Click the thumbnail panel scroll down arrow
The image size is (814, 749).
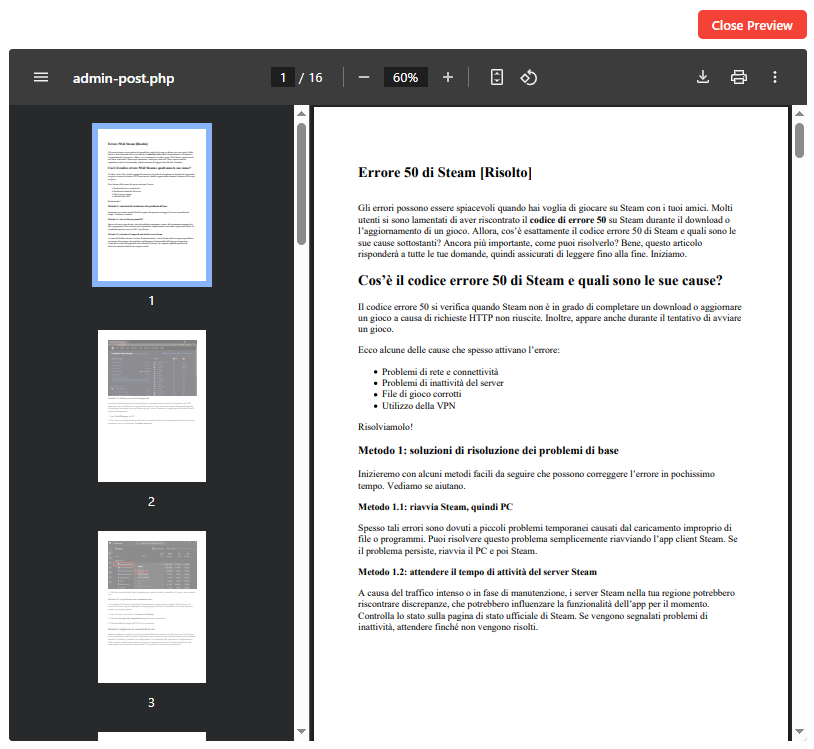(x=301, y=731)
